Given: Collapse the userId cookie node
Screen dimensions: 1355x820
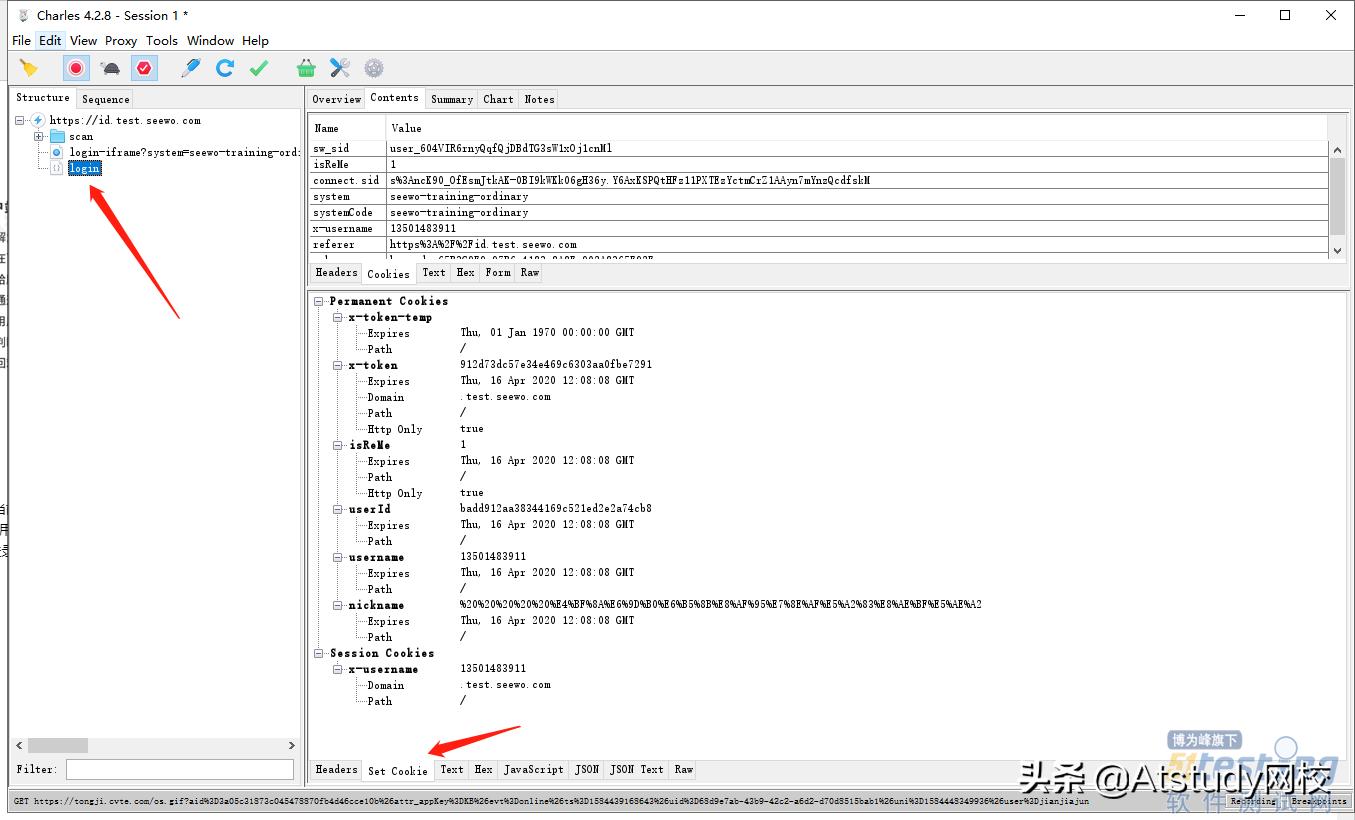Looking at the screenshot, I should tap(338, 509).
